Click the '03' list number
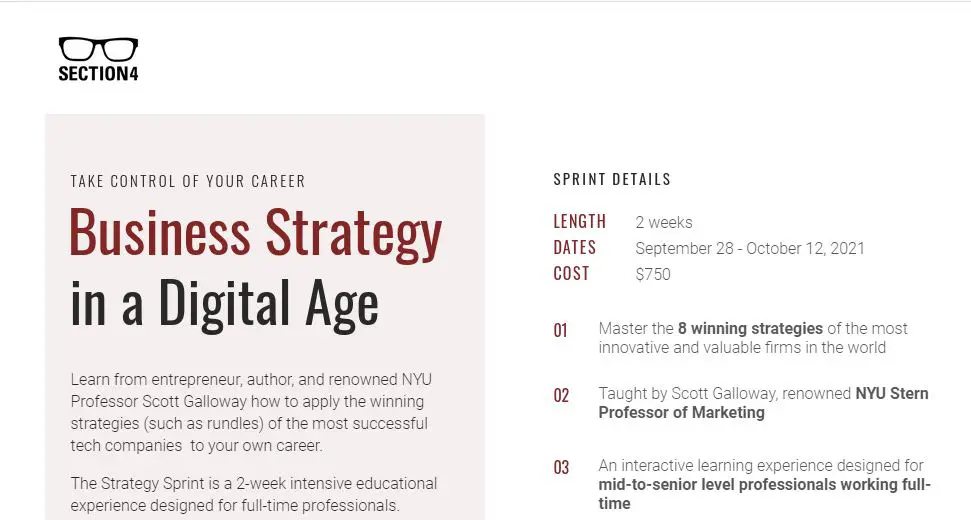Screen dimensions: 971x520 pos(561,468)
